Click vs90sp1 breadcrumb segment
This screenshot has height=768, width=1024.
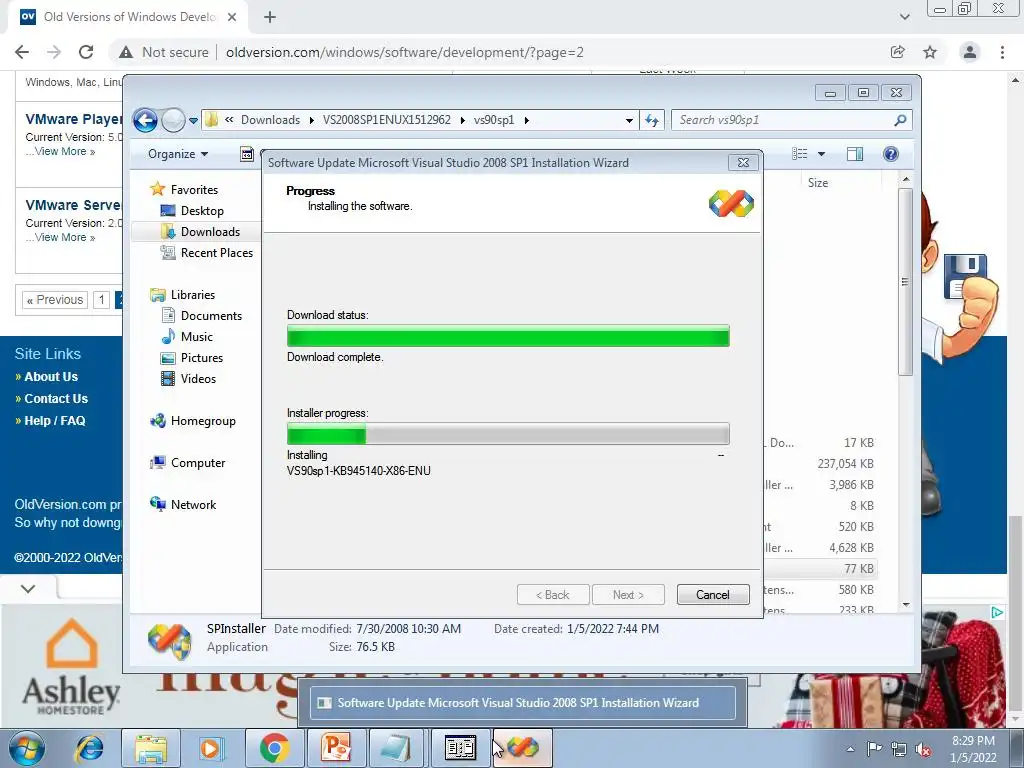pyautogui.click(x=494, y=120)
